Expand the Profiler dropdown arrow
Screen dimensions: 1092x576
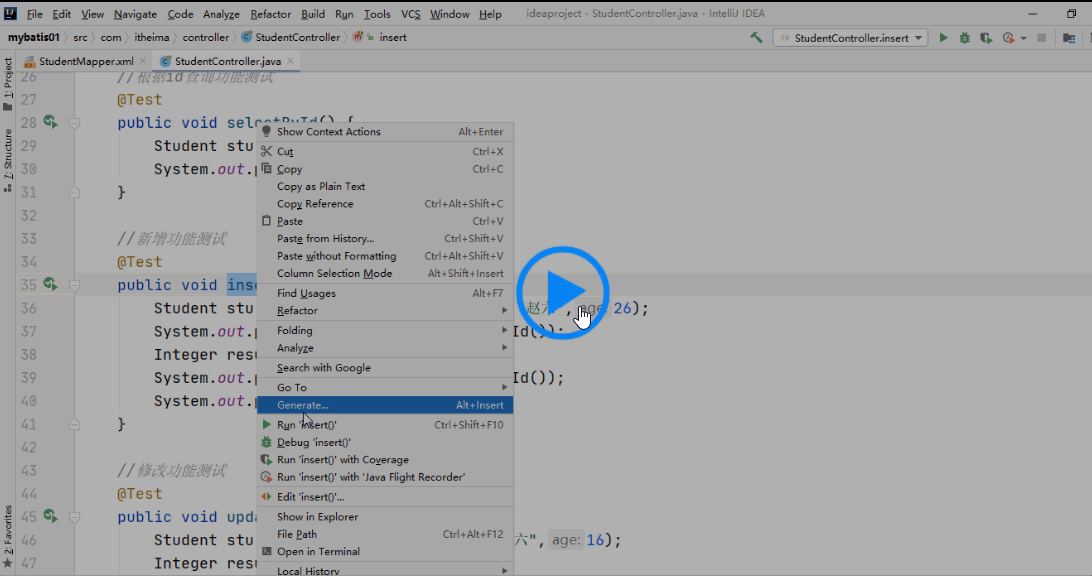[1022, 37]
